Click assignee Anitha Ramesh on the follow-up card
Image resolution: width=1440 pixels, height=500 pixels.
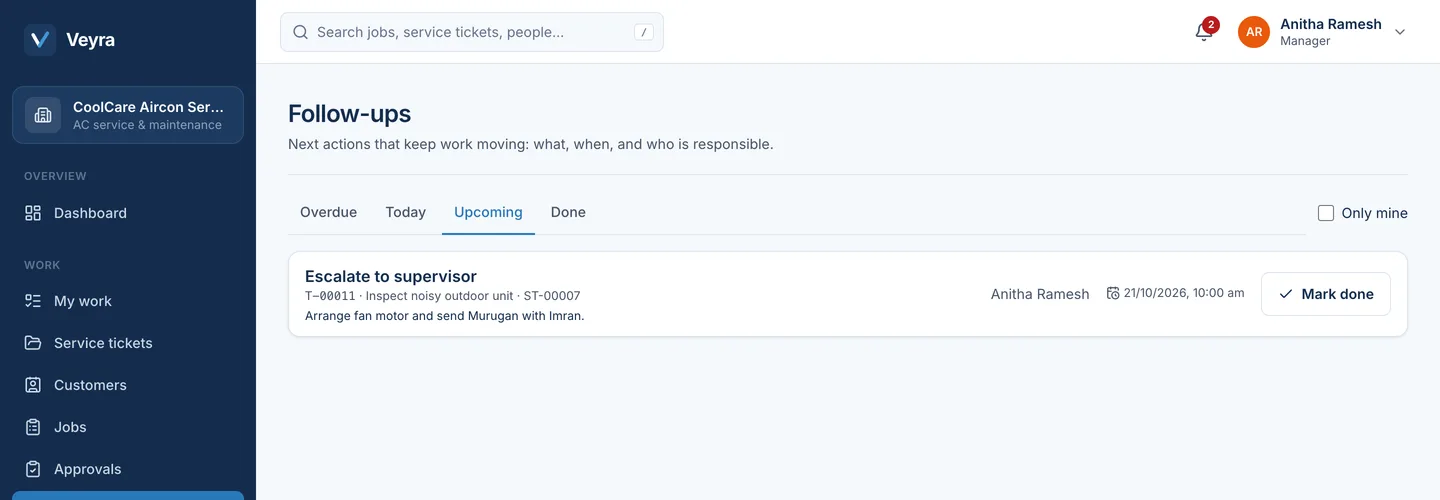point(1040,294)
